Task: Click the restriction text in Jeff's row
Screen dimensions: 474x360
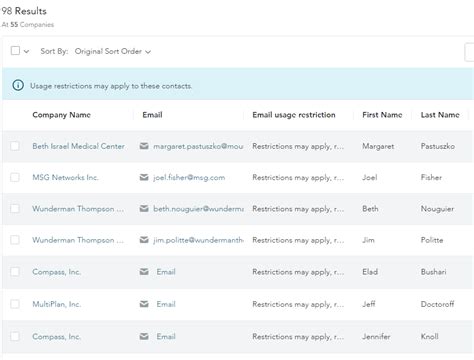Action: (x=298, y=304)
